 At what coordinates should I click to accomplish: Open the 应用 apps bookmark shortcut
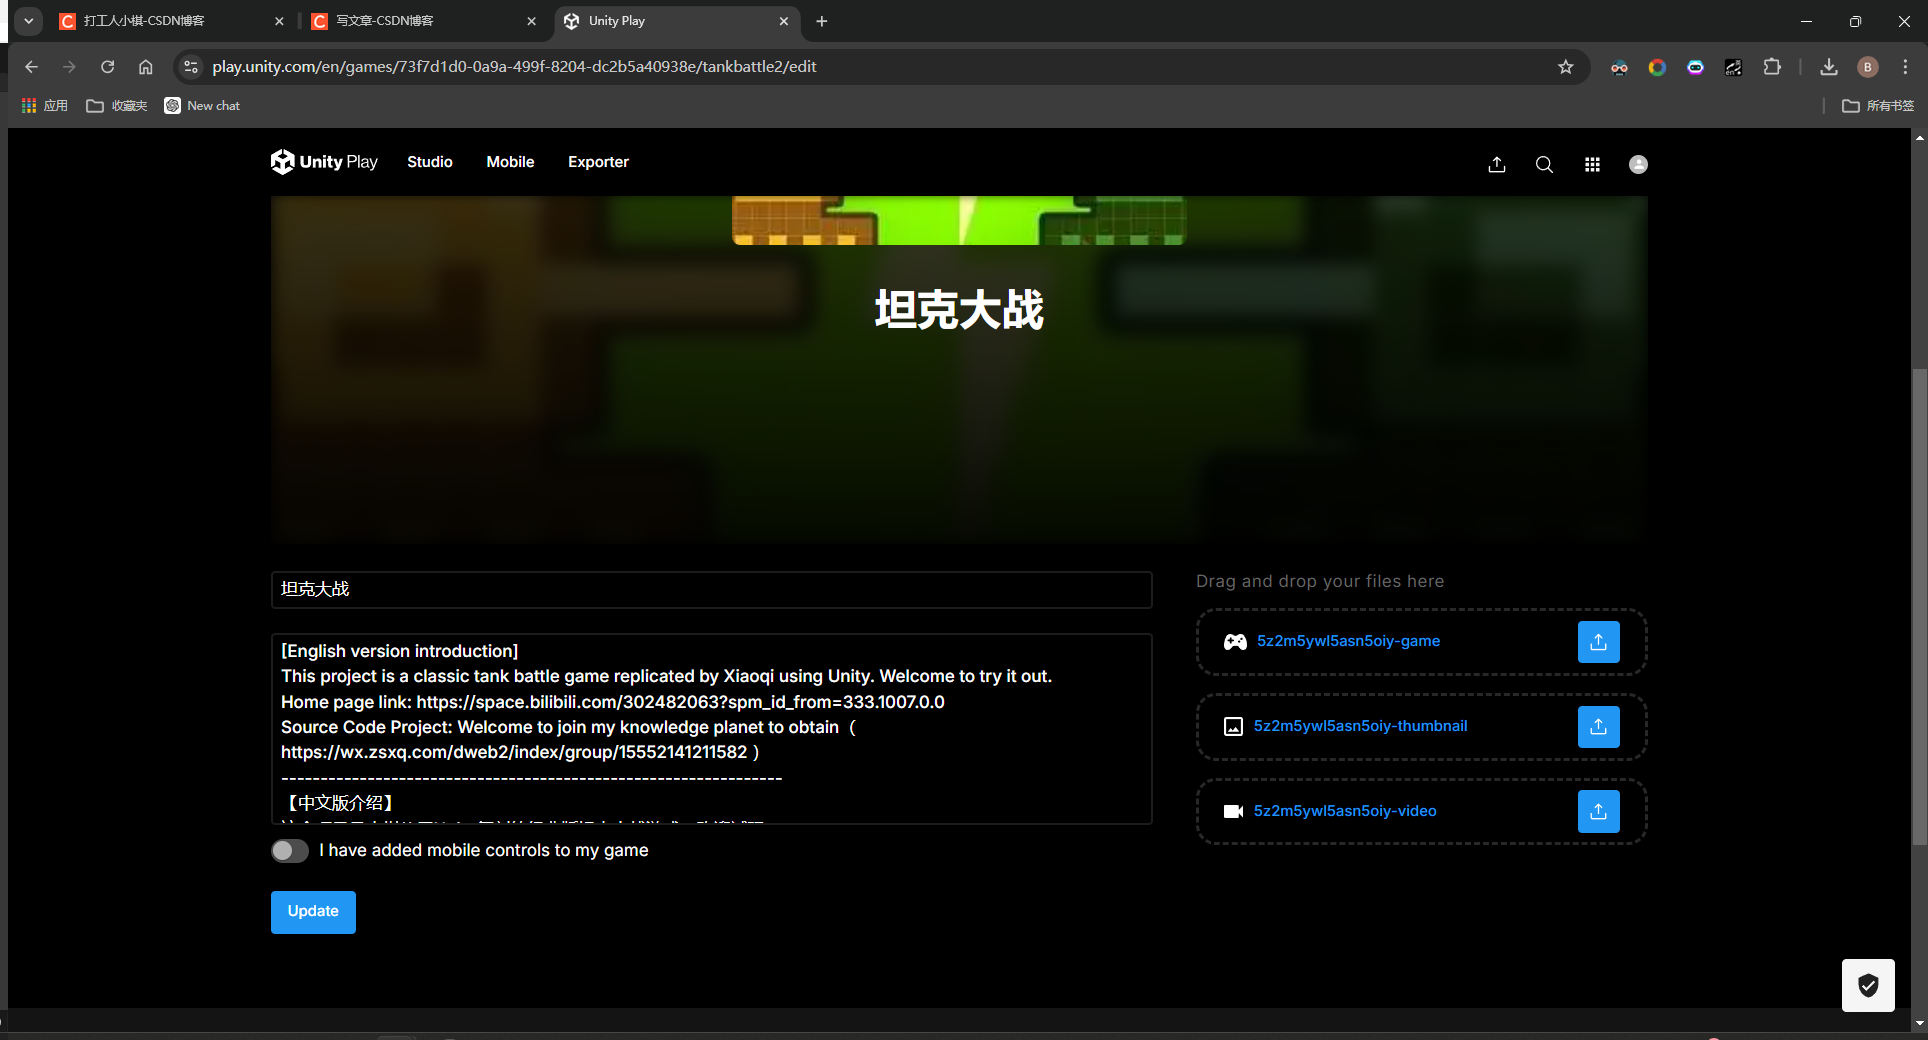coord(44,106)
